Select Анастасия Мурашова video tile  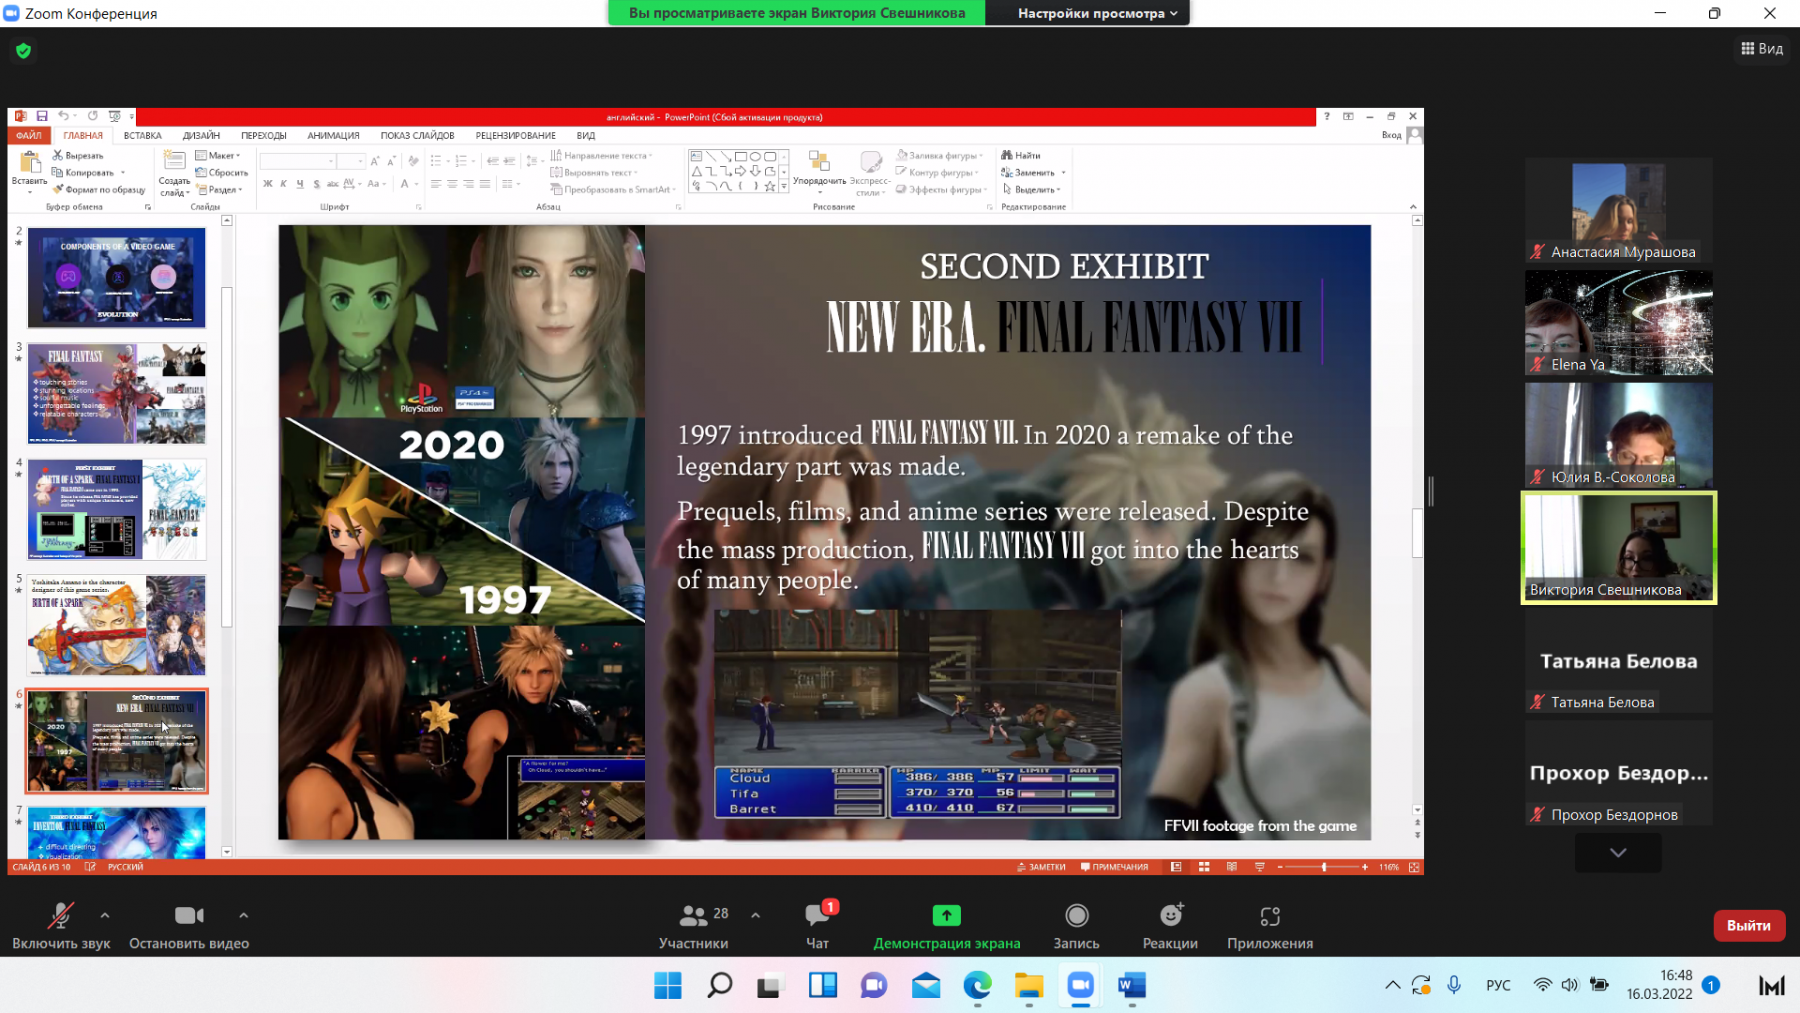[1619, 210]
